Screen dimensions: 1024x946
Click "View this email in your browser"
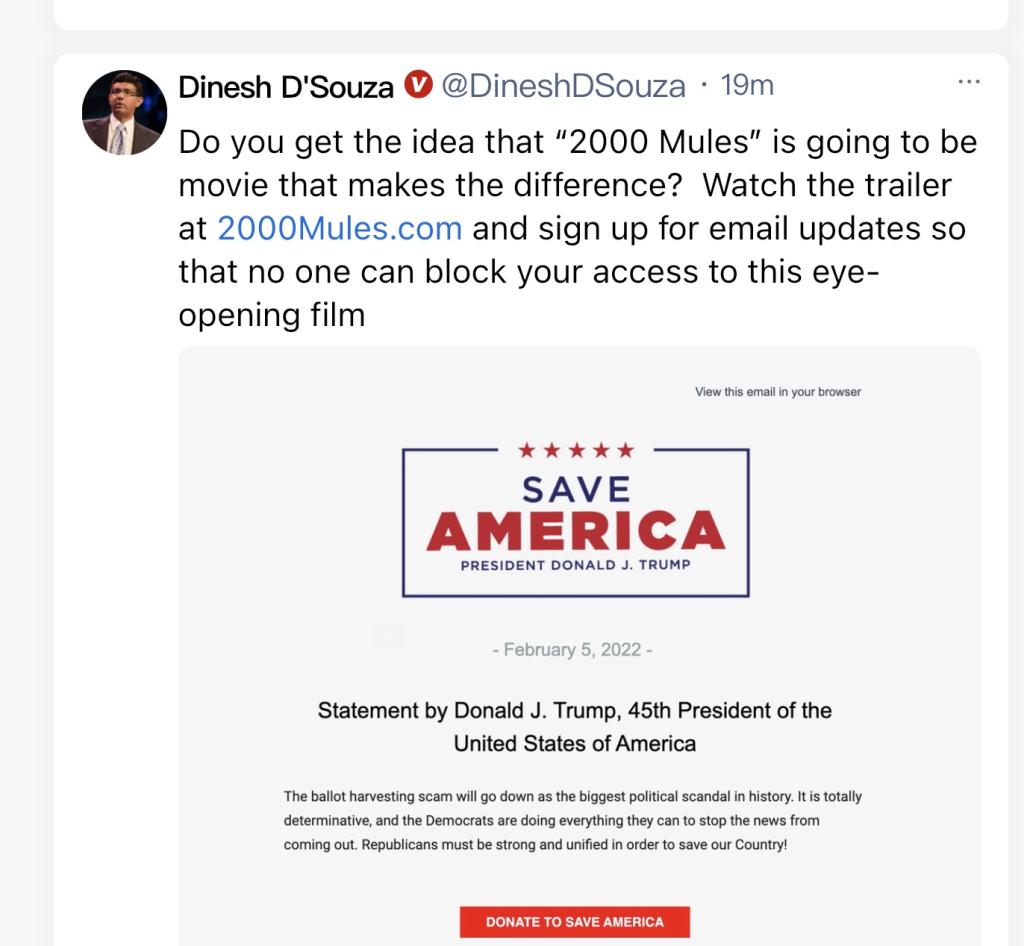pyautogui.click(x=777, y=392)
